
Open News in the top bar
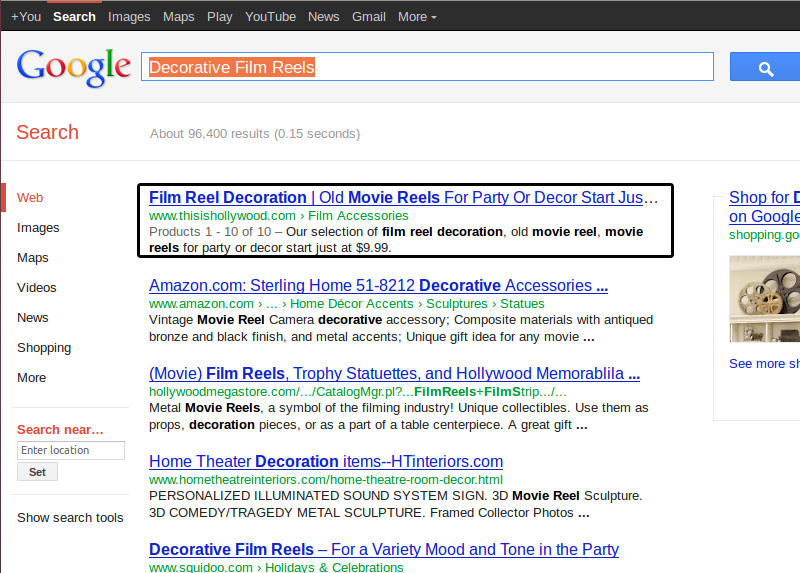coord(323,17)
